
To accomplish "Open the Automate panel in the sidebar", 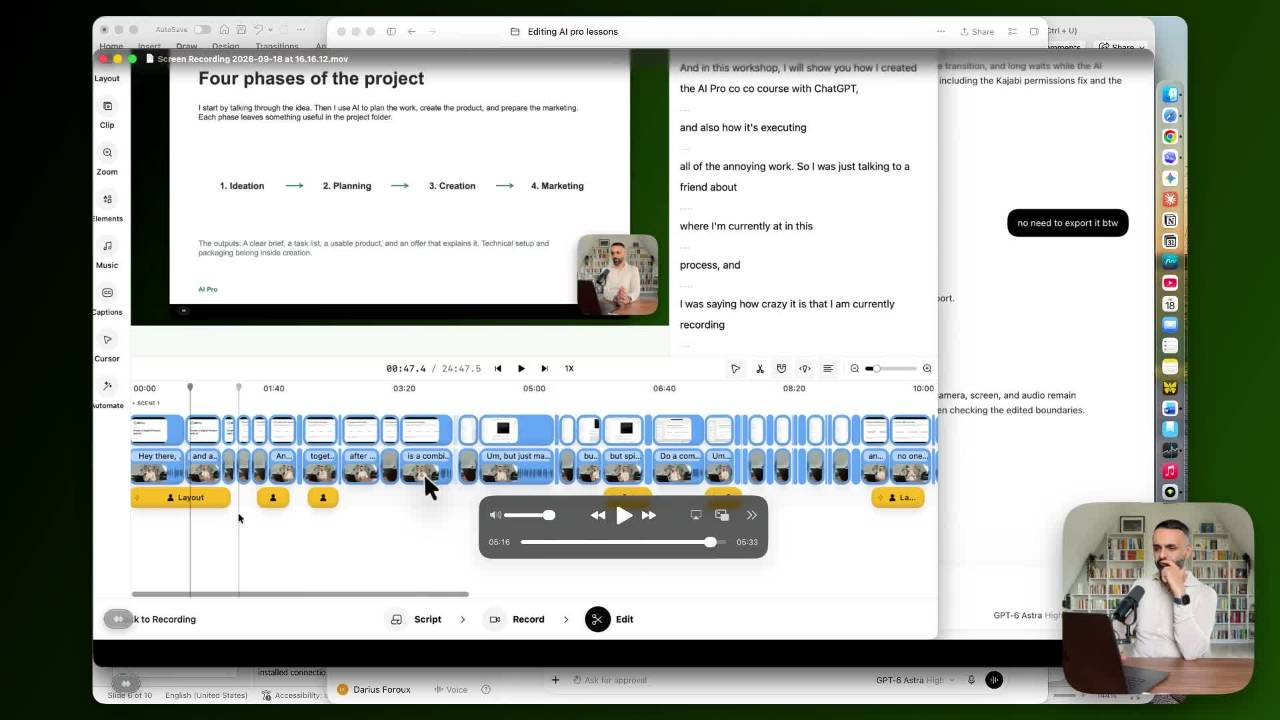I will point(107,393).
